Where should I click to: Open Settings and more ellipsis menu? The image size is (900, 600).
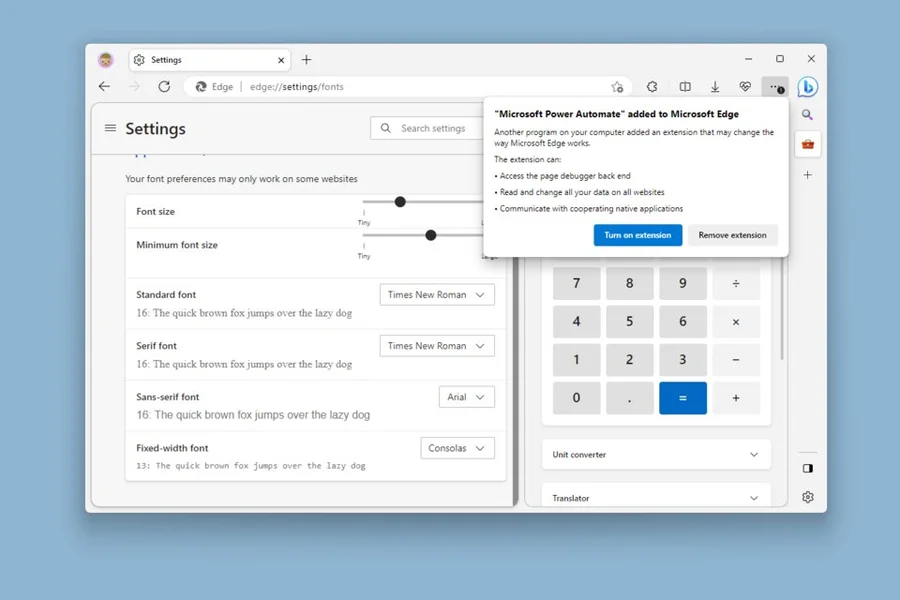tap(775, 87)
